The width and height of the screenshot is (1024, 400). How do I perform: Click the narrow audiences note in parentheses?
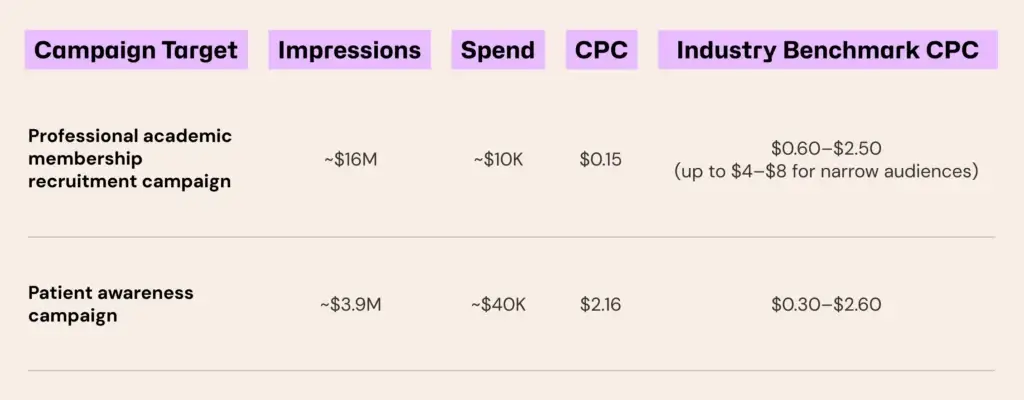click(x=826, y=170)
